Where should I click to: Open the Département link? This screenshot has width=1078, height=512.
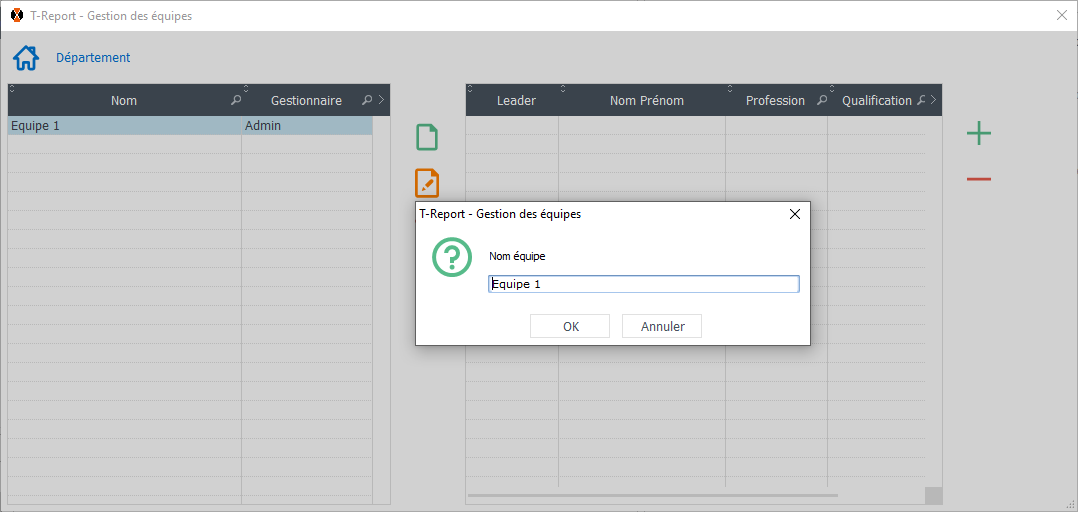(93, 58)
